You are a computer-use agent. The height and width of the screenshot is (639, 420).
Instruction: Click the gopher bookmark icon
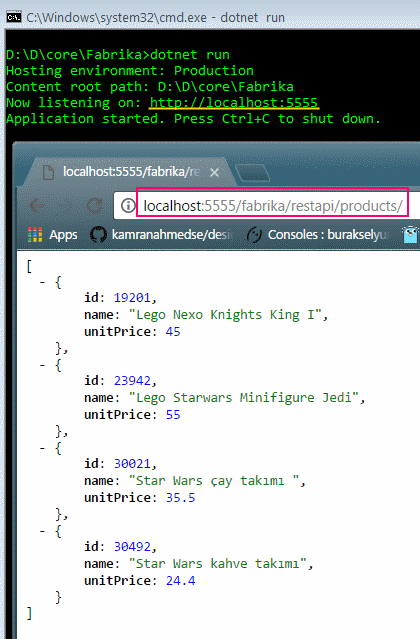[x=410, y=235]
